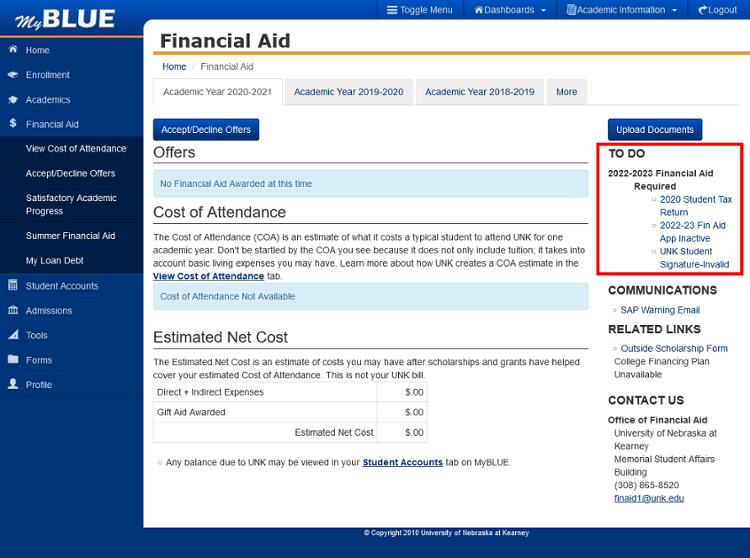Click the Enrollment graduation cap icon
This screenshot has width=750, height=558.
tap(13, 75)
